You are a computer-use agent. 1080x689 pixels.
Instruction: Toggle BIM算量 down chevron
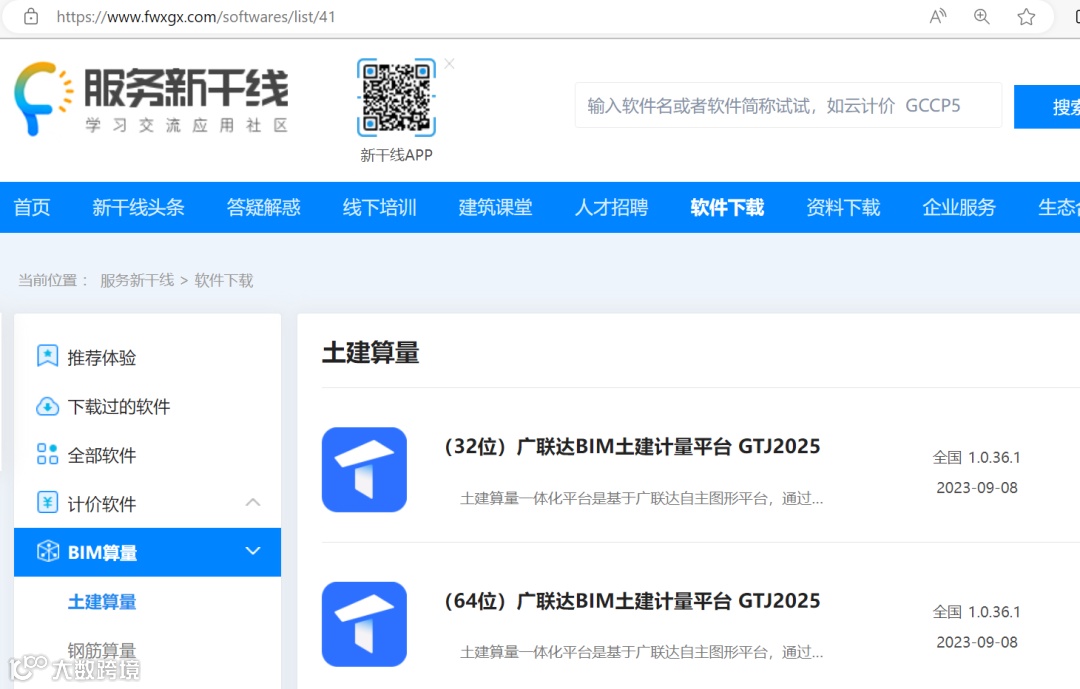pyautogui.click(x=253, y=551)
